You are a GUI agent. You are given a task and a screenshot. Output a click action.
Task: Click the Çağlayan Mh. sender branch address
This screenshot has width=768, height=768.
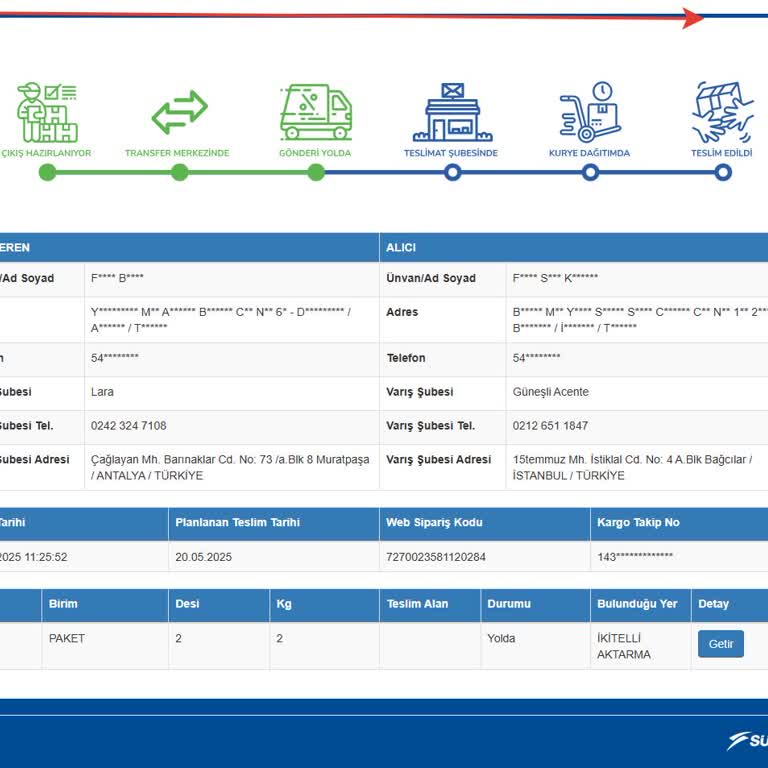[230, 467]
